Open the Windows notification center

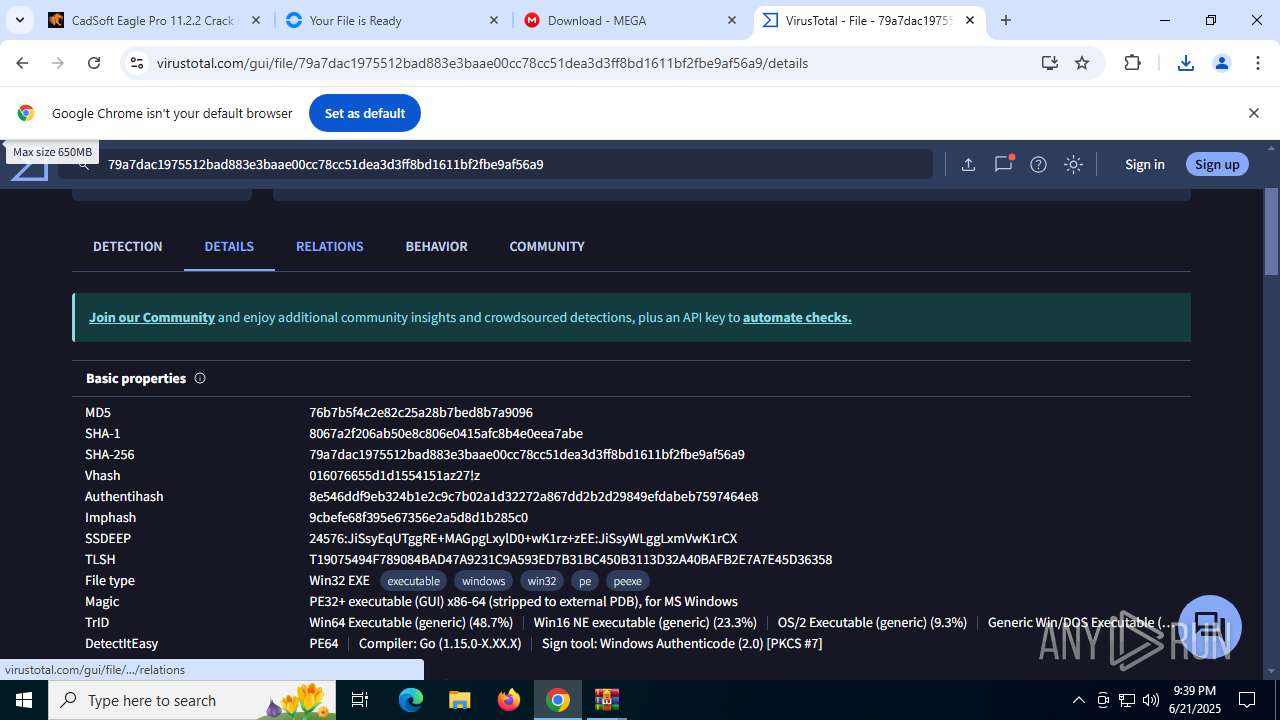1247,700
